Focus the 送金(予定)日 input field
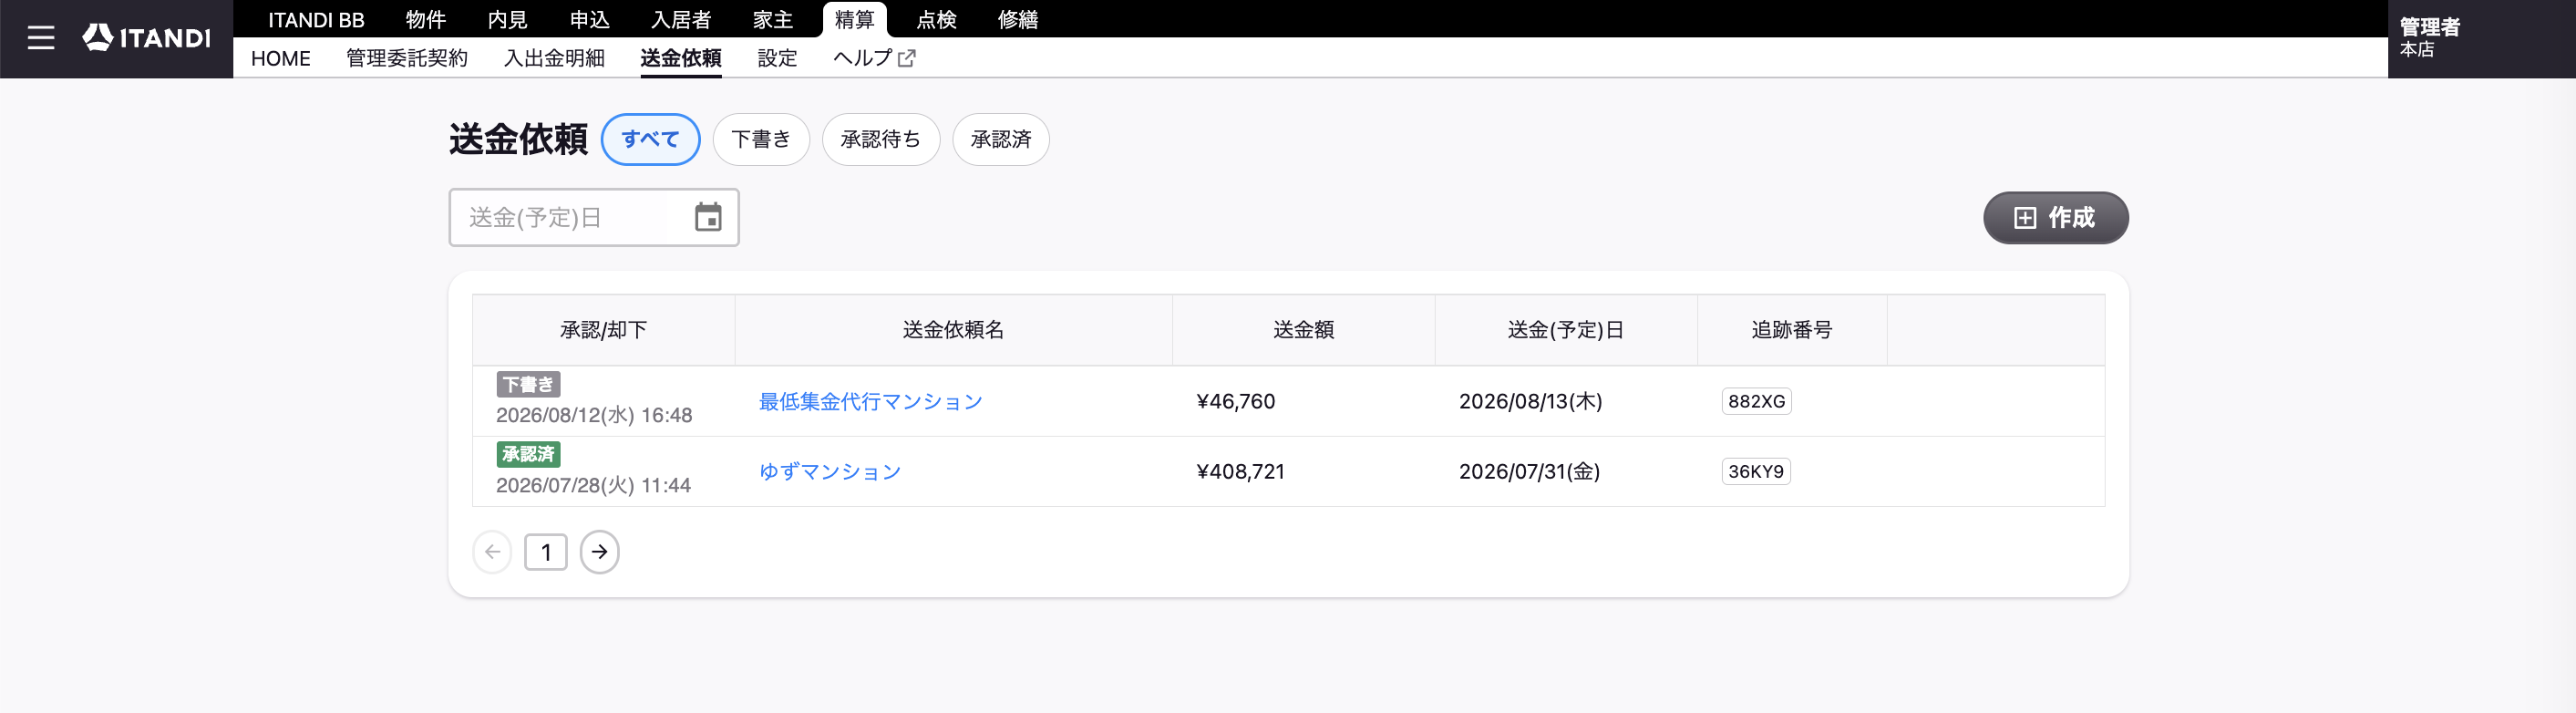The width and height of the screenshot is (2576, 713). [x=593, y=217]
